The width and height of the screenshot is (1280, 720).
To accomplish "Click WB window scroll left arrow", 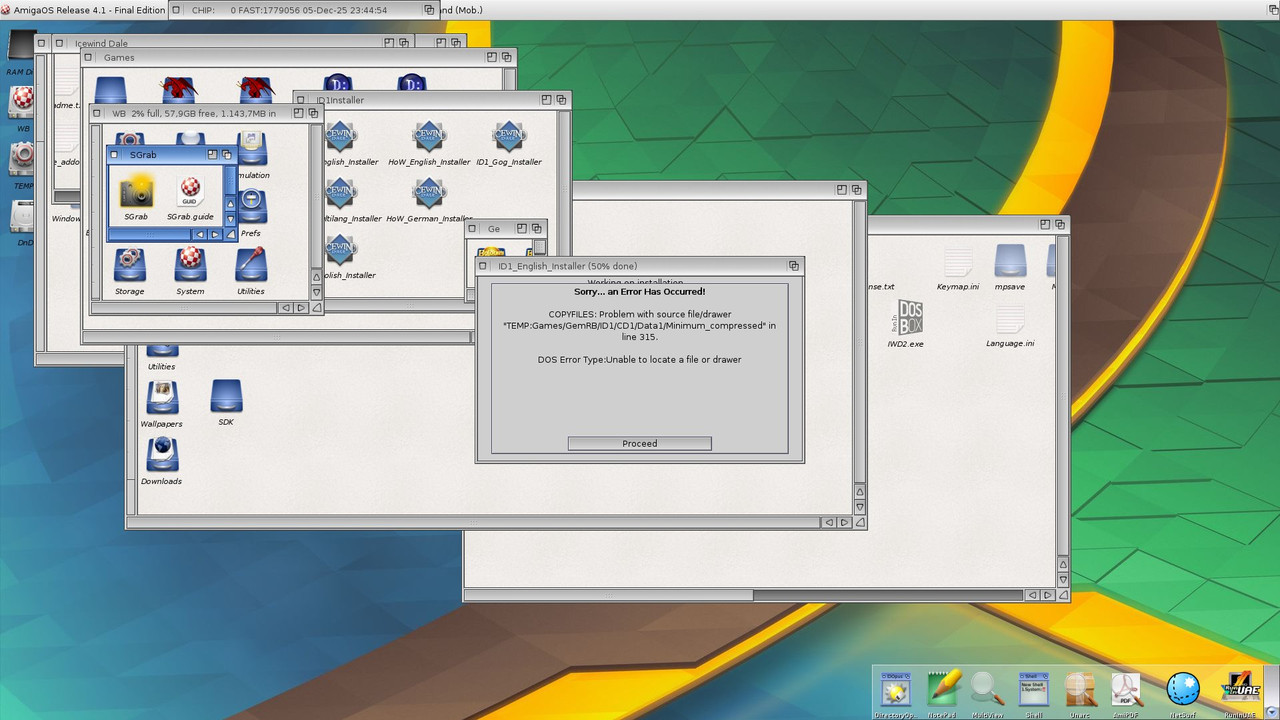I will (x=286, y=308).
